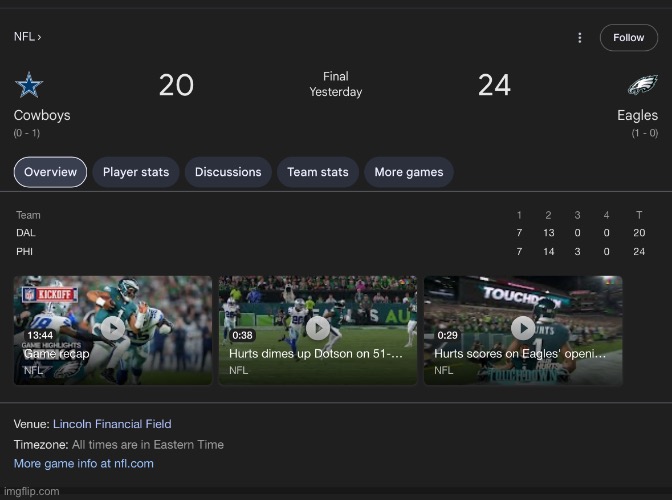The height and width of the screenshot is (500, 672).
Task: Play the Hurts dimes up Dotson video
Action: click(x=318, y=330)
